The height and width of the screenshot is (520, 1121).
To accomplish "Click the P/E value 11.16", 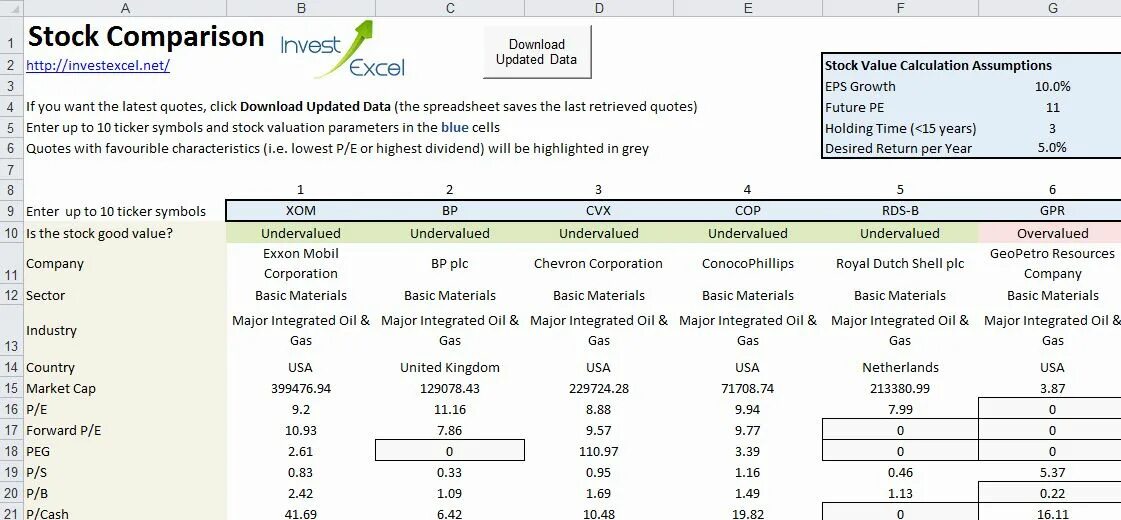I will [x=450, y=410].
